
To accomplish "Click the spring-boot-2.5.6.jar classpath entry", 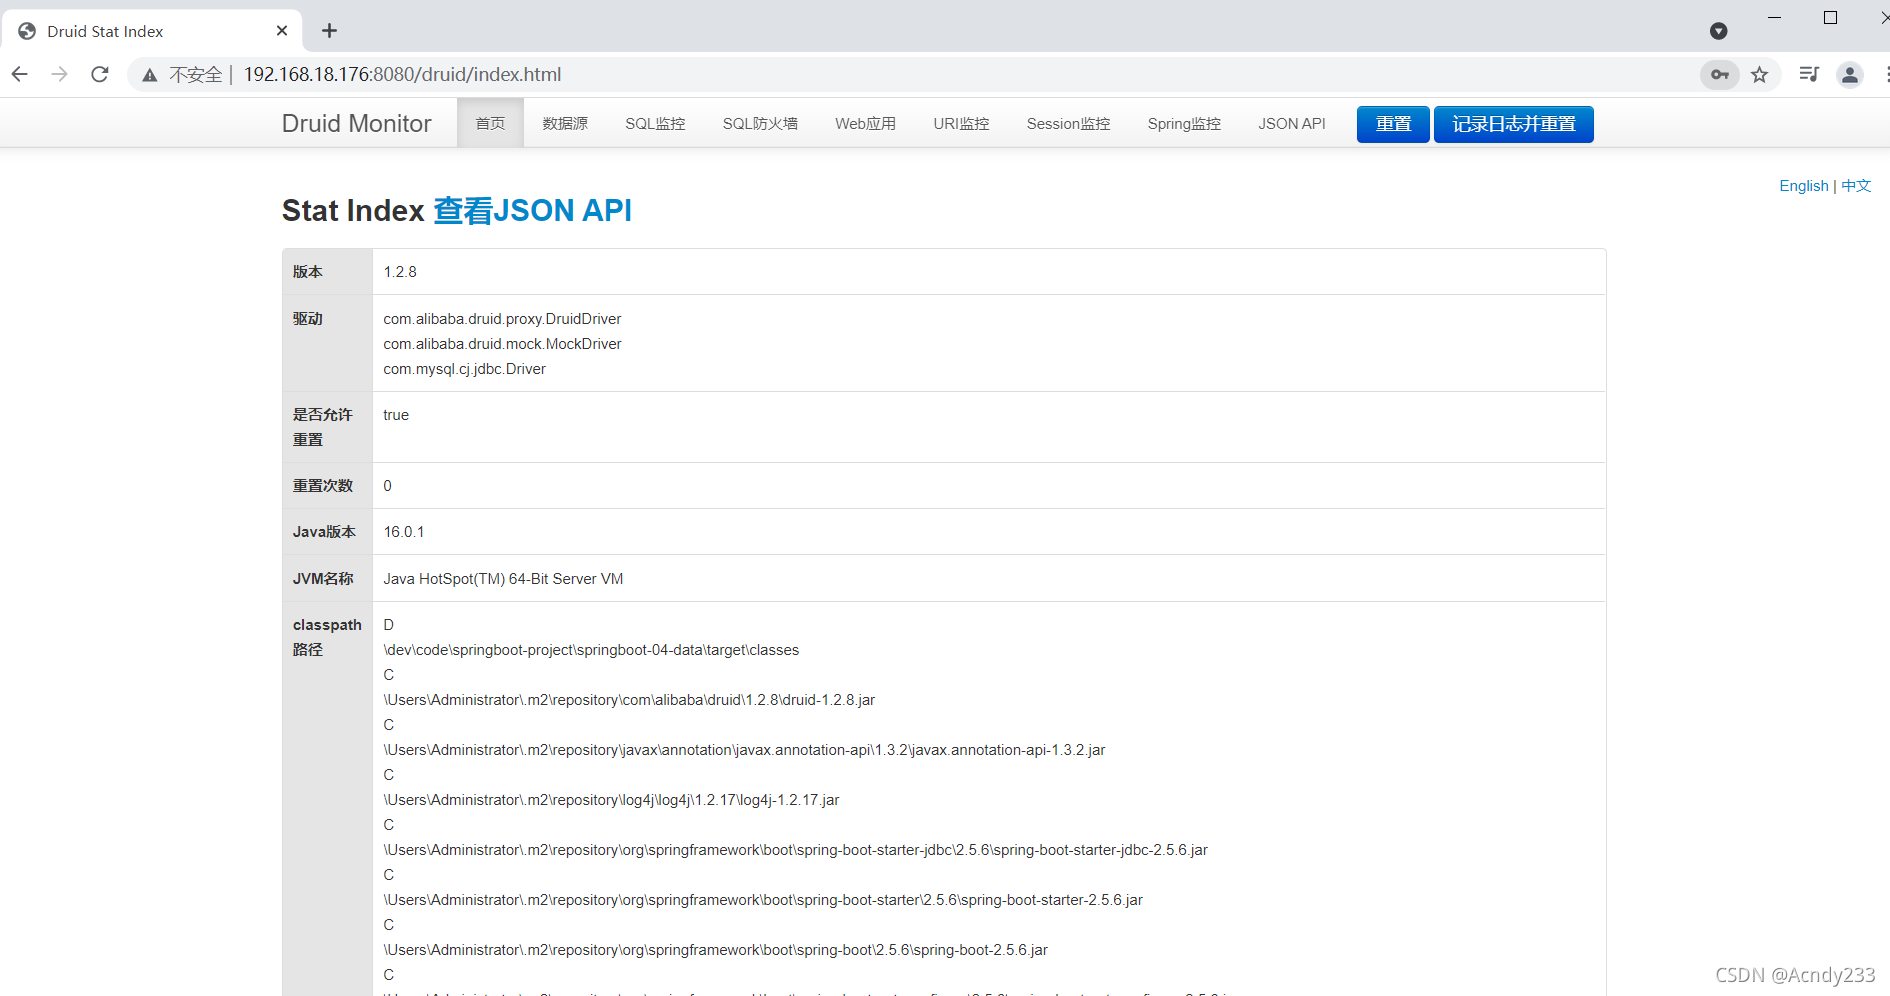I will 715,950.
